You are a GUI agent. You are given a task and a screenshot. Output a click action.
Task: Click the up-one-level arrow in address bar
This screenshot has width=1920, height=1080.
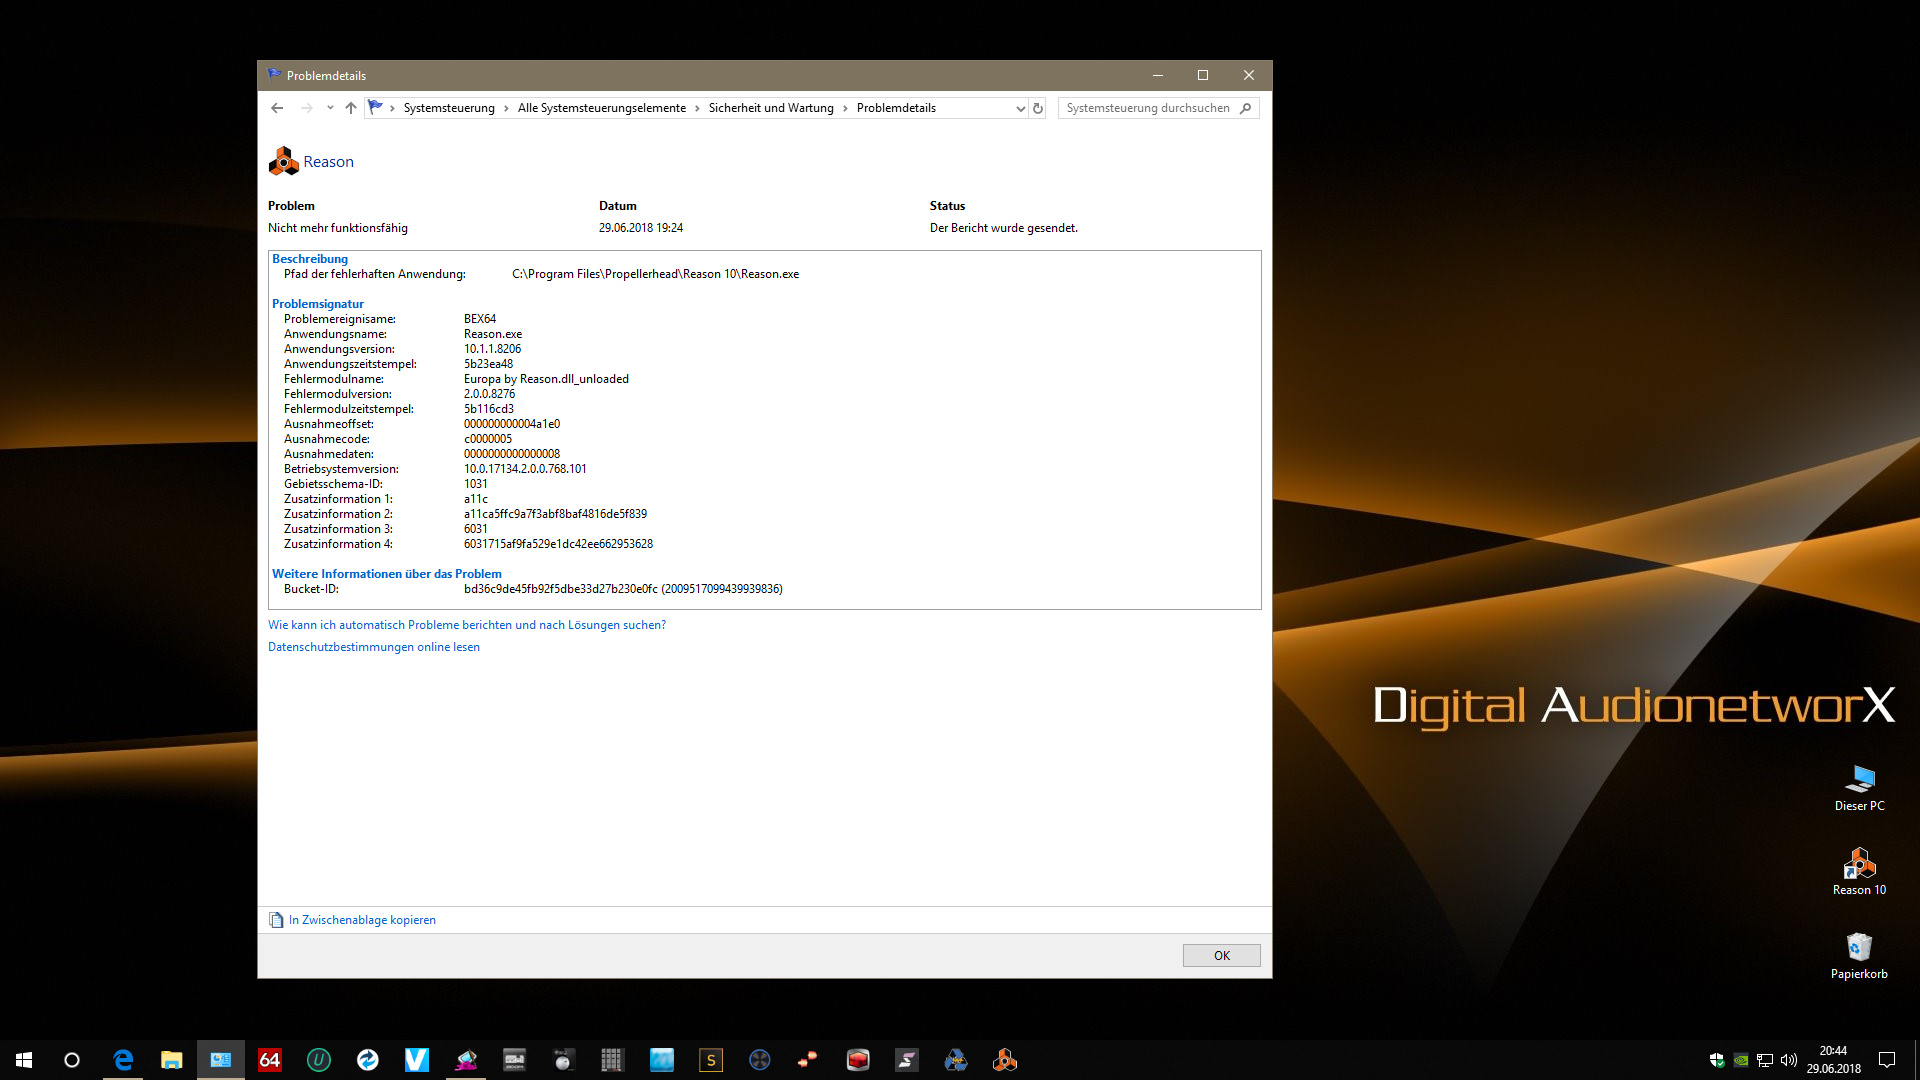tap(351, 108)
